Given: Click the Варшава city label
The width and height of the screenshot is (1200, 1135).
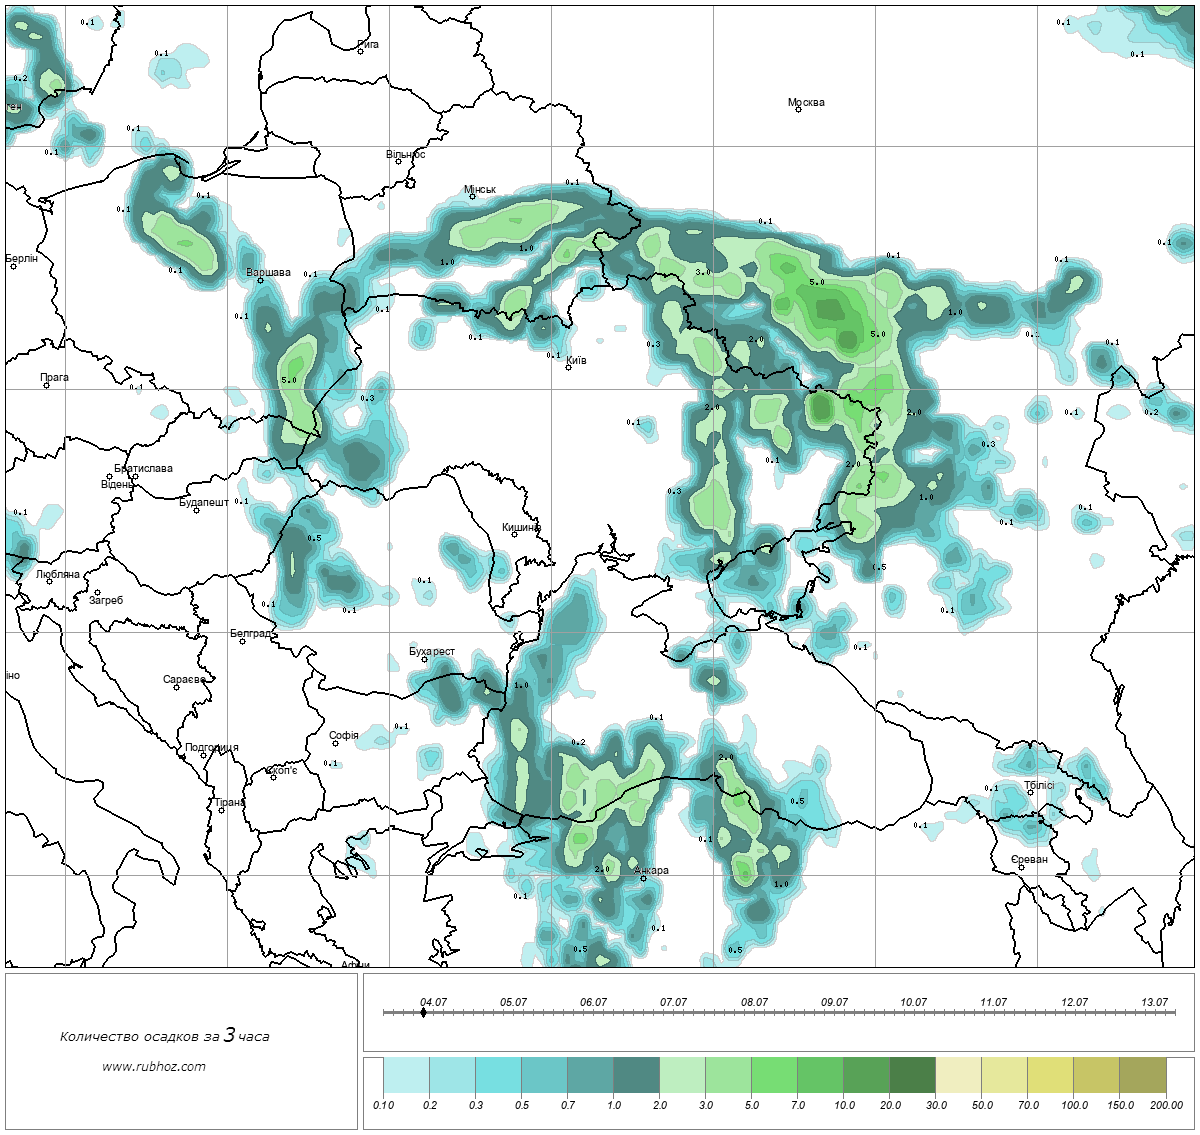Looking at the screenshot, I should [x=268, y=272].
